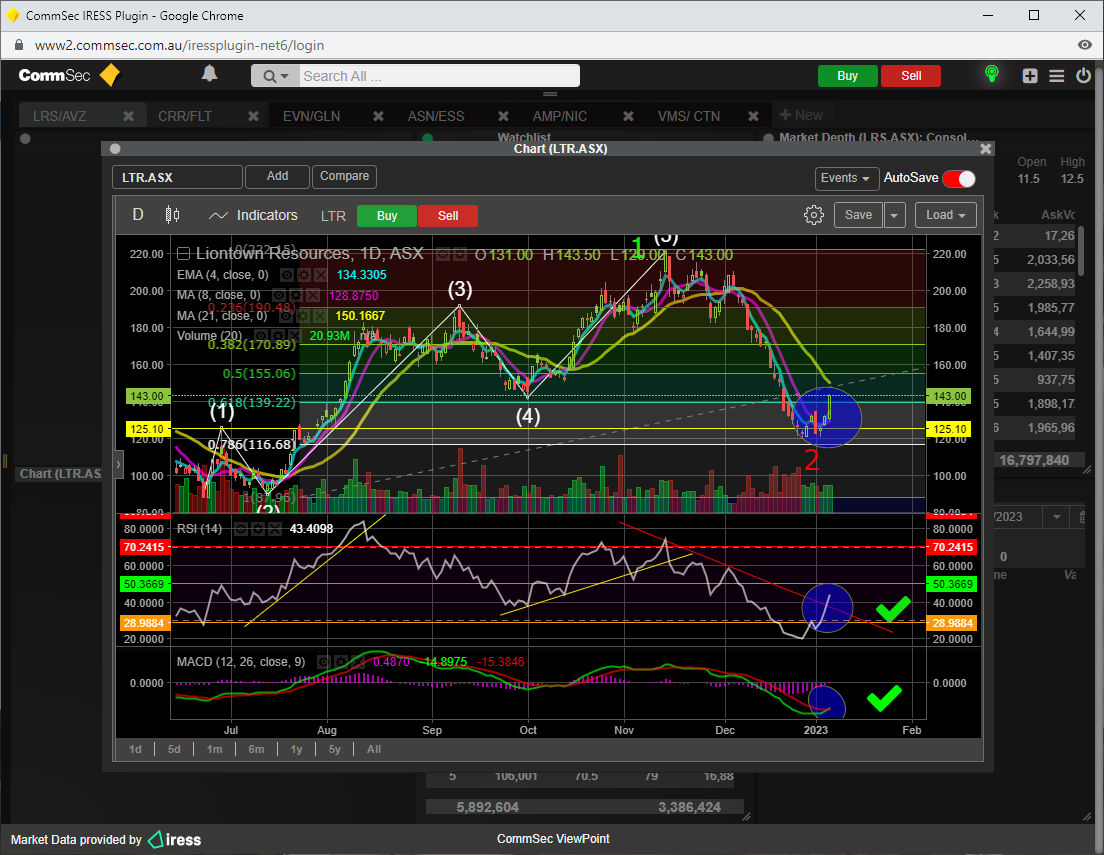Save the chart layout
This screenshot has width=1104, height=855.
point(858,216)
